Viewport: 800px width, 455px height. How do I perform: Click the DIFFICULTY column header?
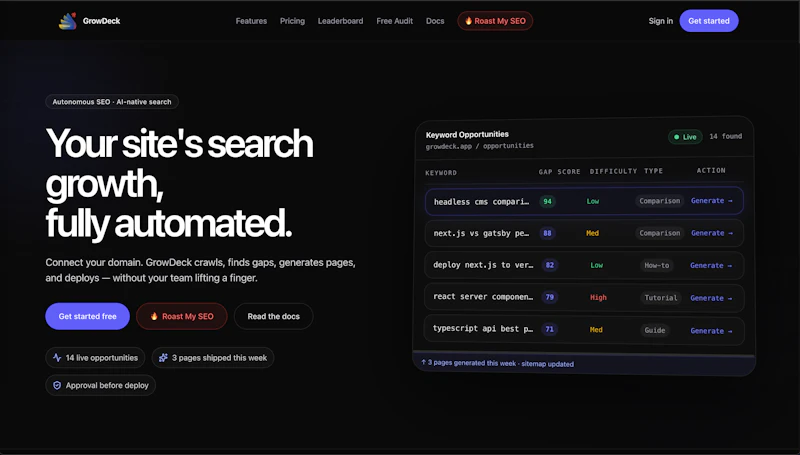[613, 171]
